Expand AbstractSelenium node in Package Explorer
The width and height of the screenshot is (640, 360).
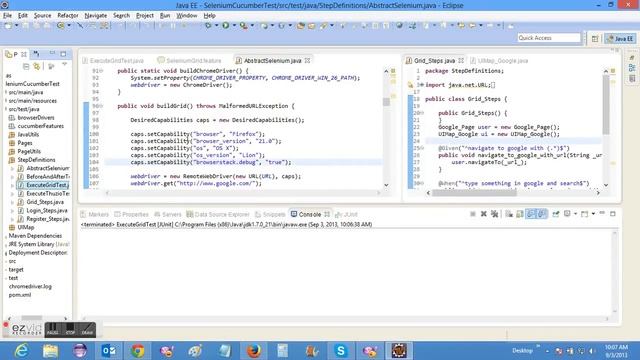[13, 168]
